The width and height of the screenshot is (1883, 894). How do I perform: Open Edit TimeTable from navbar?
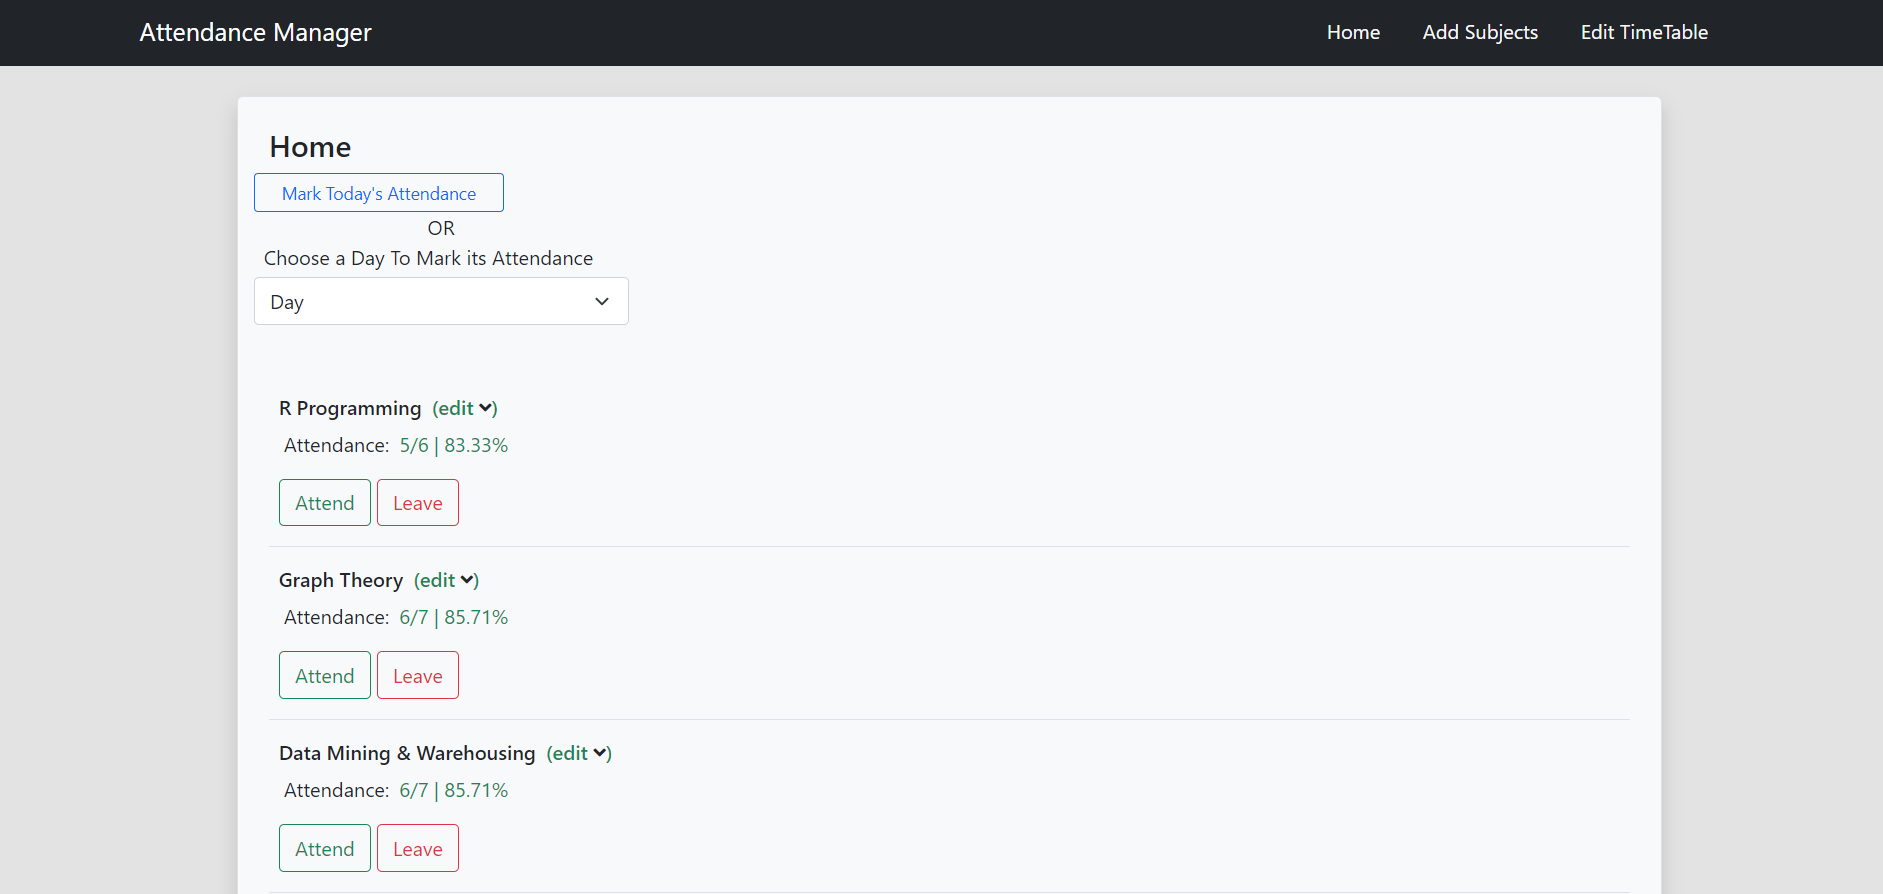pos(1644,33)
